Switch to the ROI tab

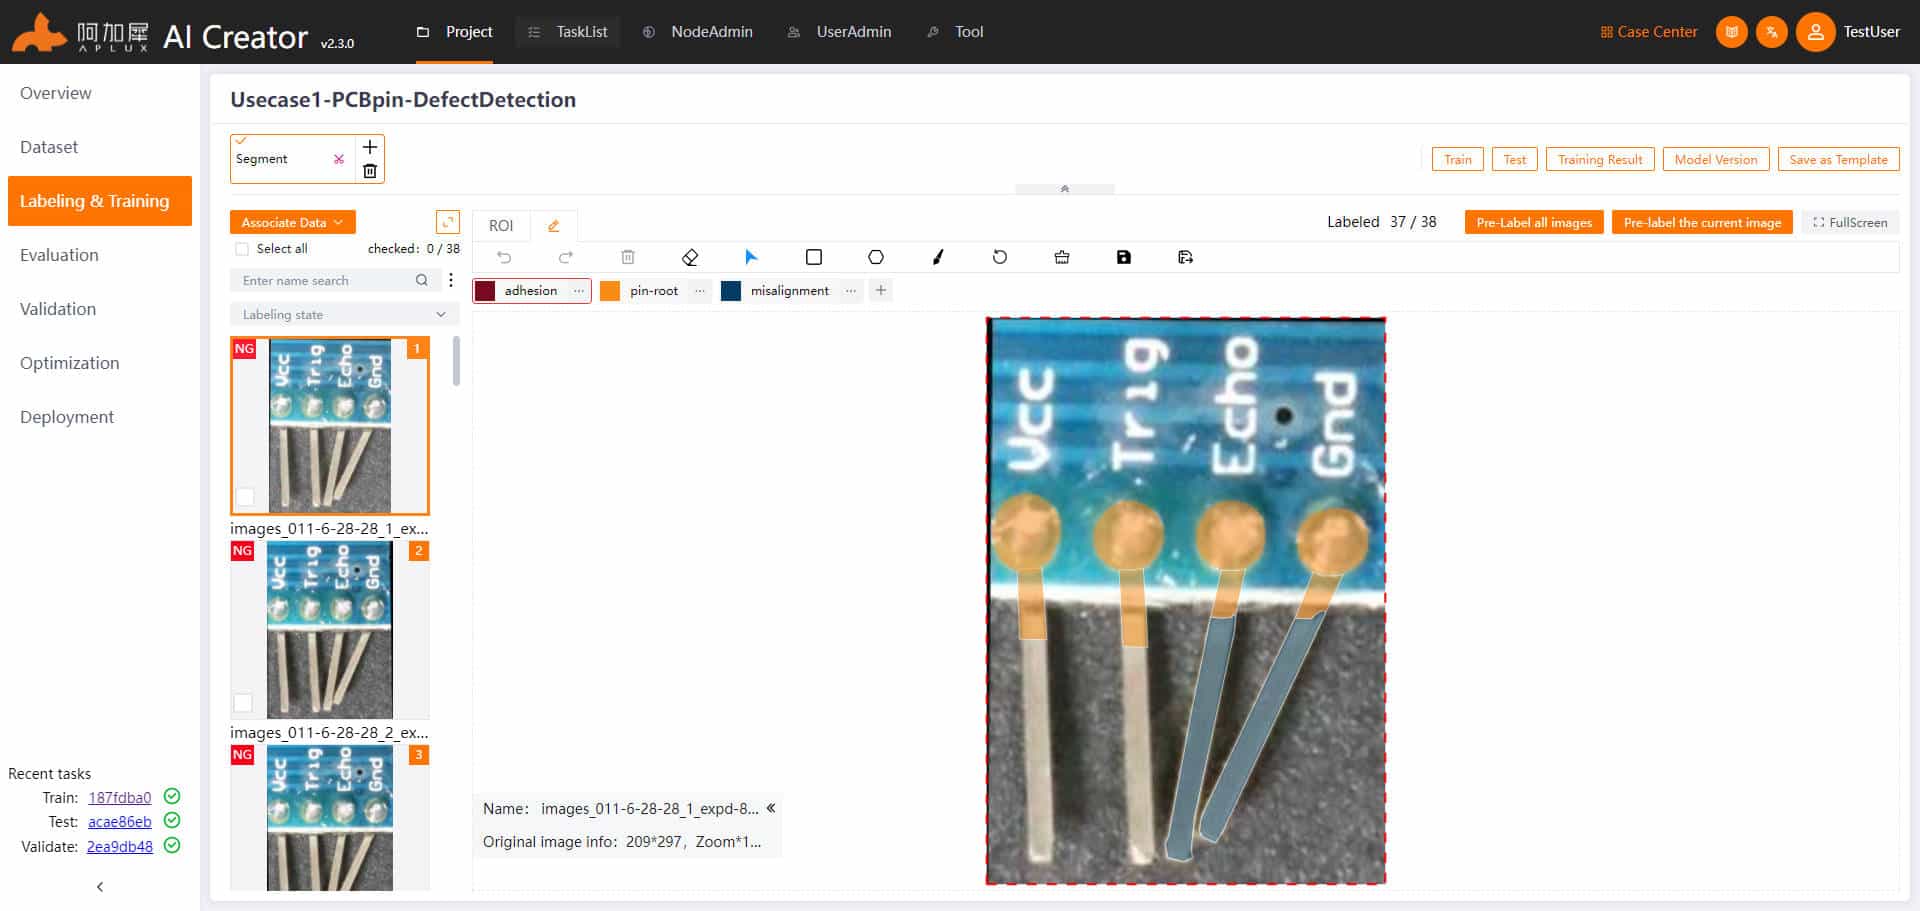pyautogui.click(x=501, y=226)
